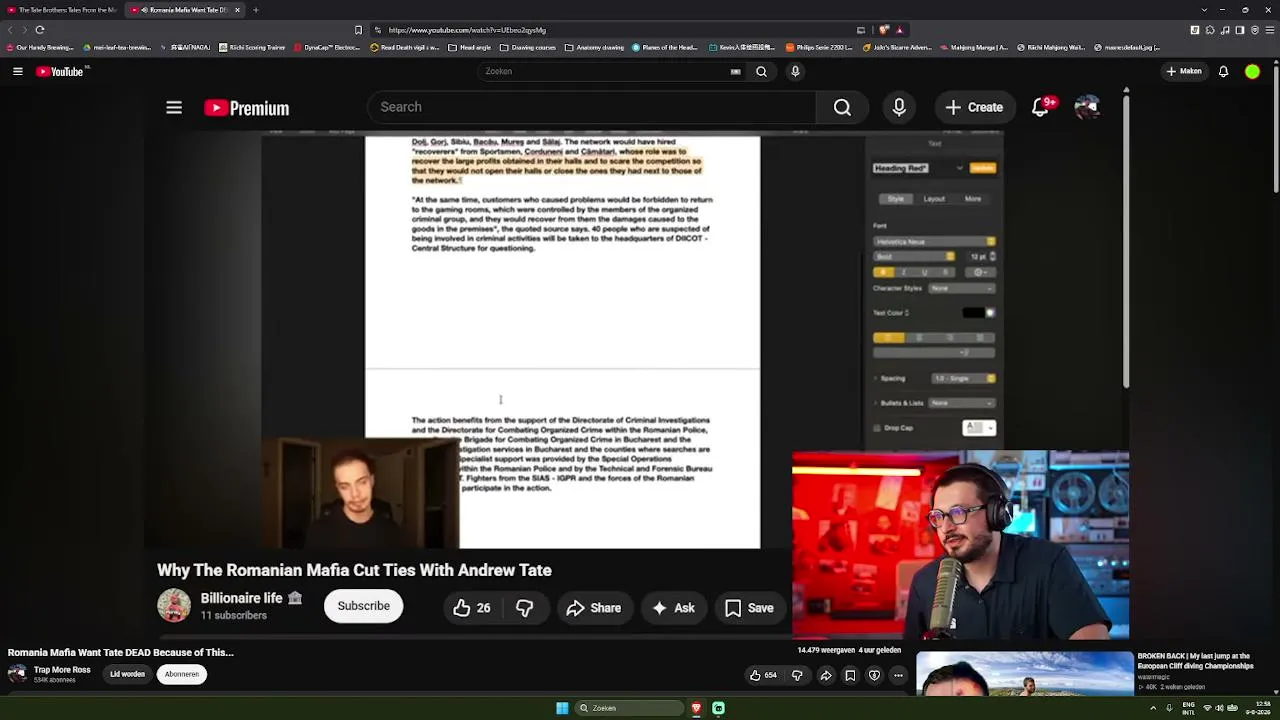Click the bookmark save icon under video

click(x=850, y=676)
